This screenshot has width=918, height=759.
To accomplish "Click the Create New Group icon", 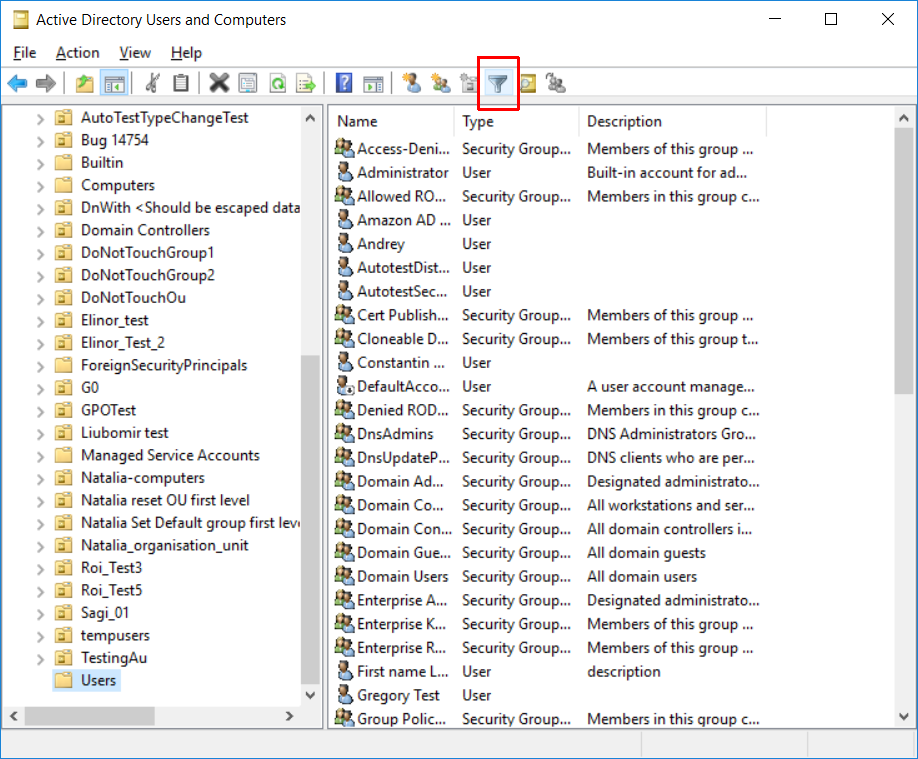I will click(x=441, y=83).
